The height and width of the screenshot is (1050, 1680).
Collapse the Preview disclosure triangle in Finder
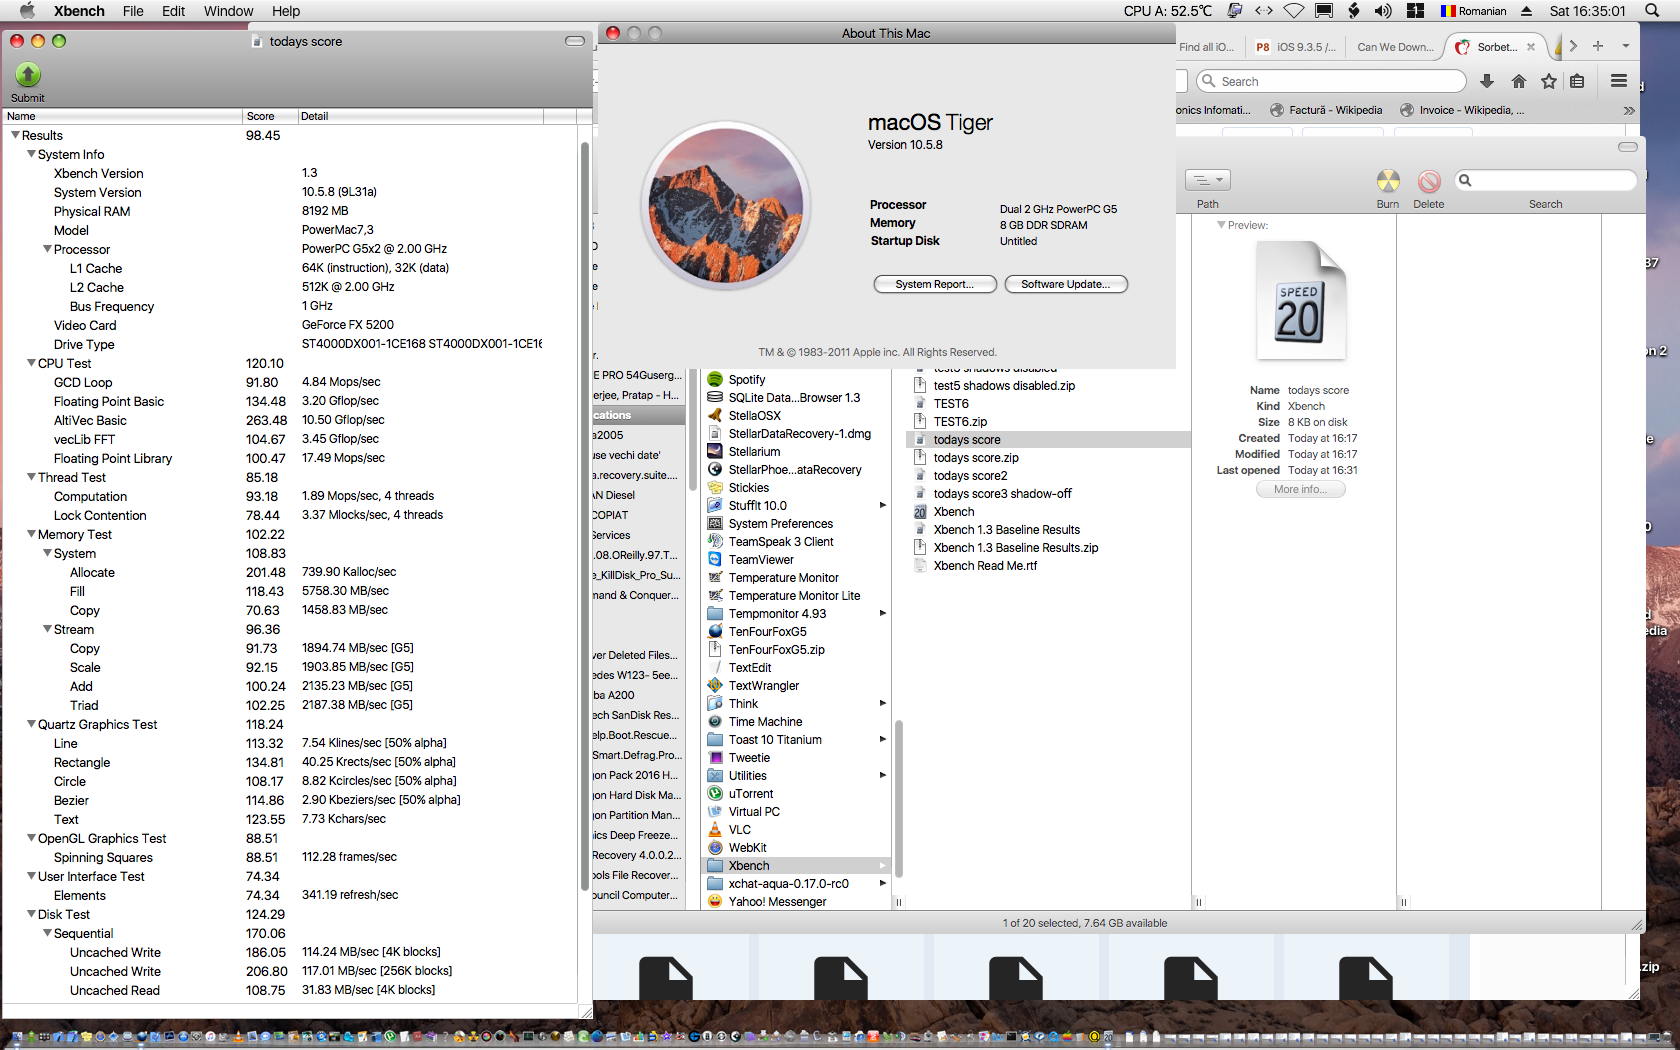tap(1221, 225)
